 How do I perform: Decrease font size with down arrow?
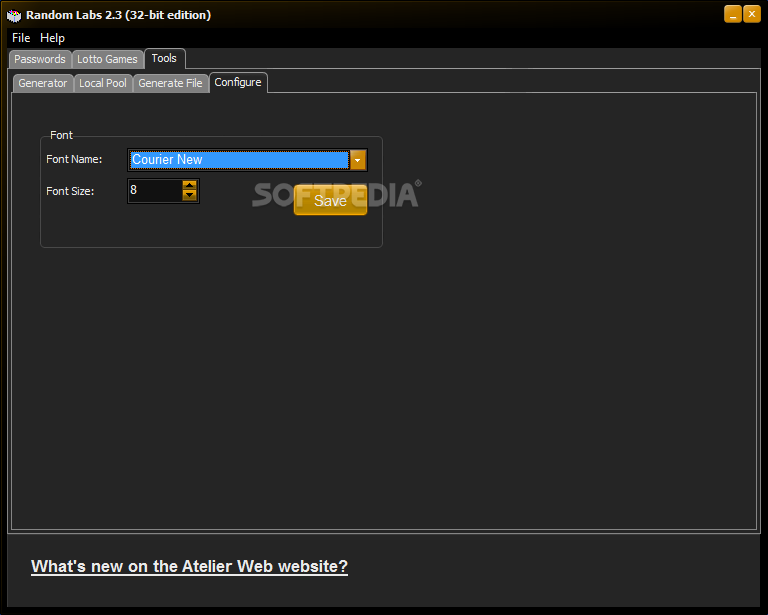190,196
